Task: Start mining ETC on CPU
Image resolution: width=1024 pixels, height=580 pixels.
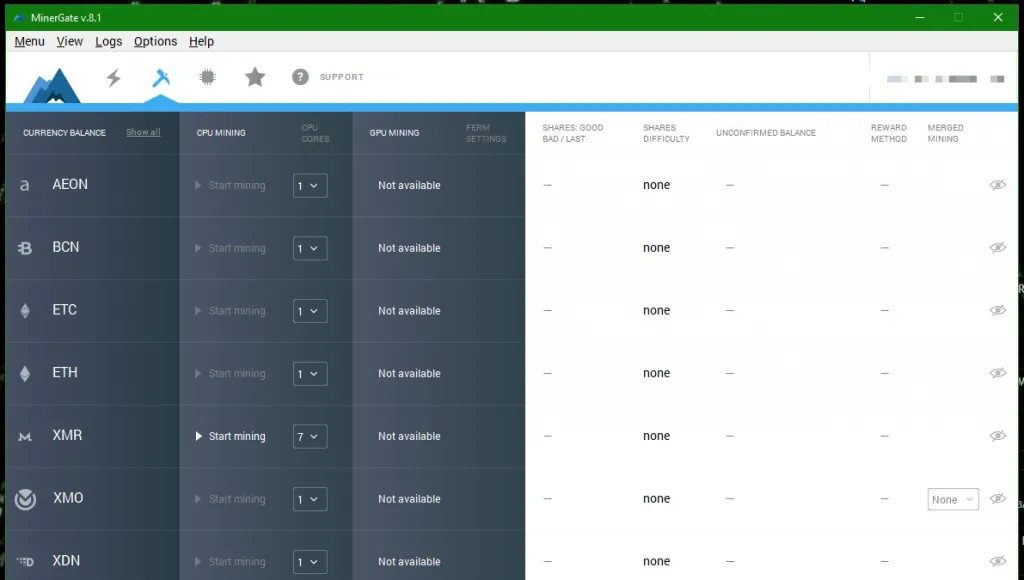Action: [x=231, y=311]
